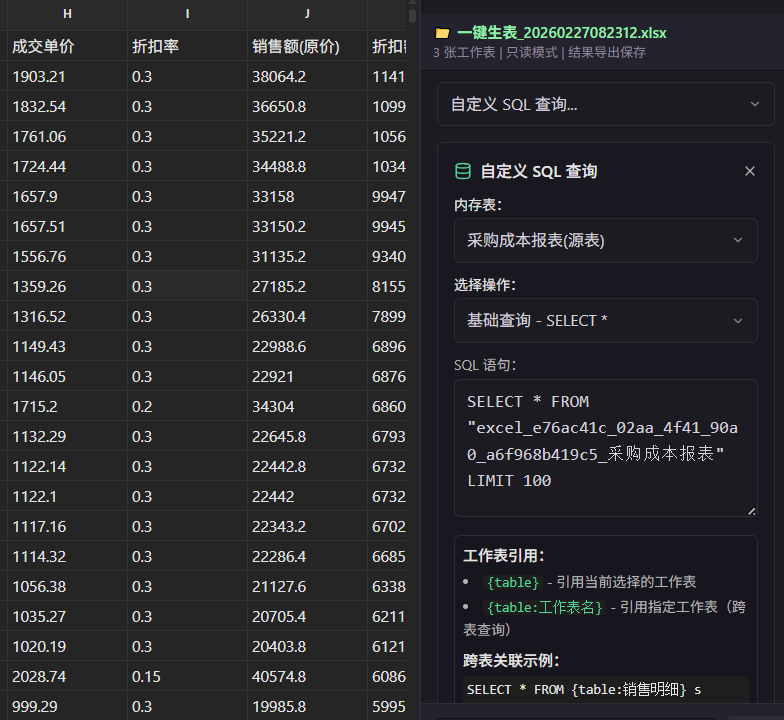784x720 pixels.
Task: Click inside the SQL 语句 text area
Action: 606,448
